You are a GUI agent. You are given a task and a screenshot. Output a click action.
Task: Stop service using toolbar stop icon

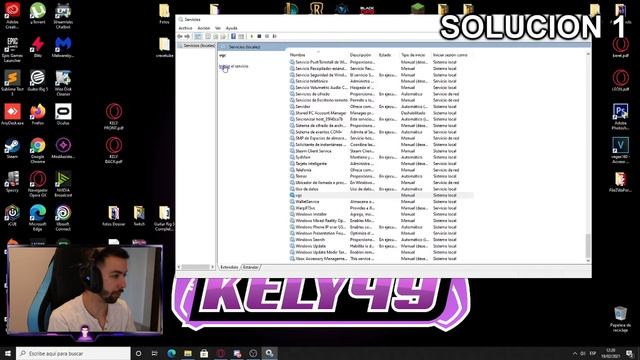(259, 36)
